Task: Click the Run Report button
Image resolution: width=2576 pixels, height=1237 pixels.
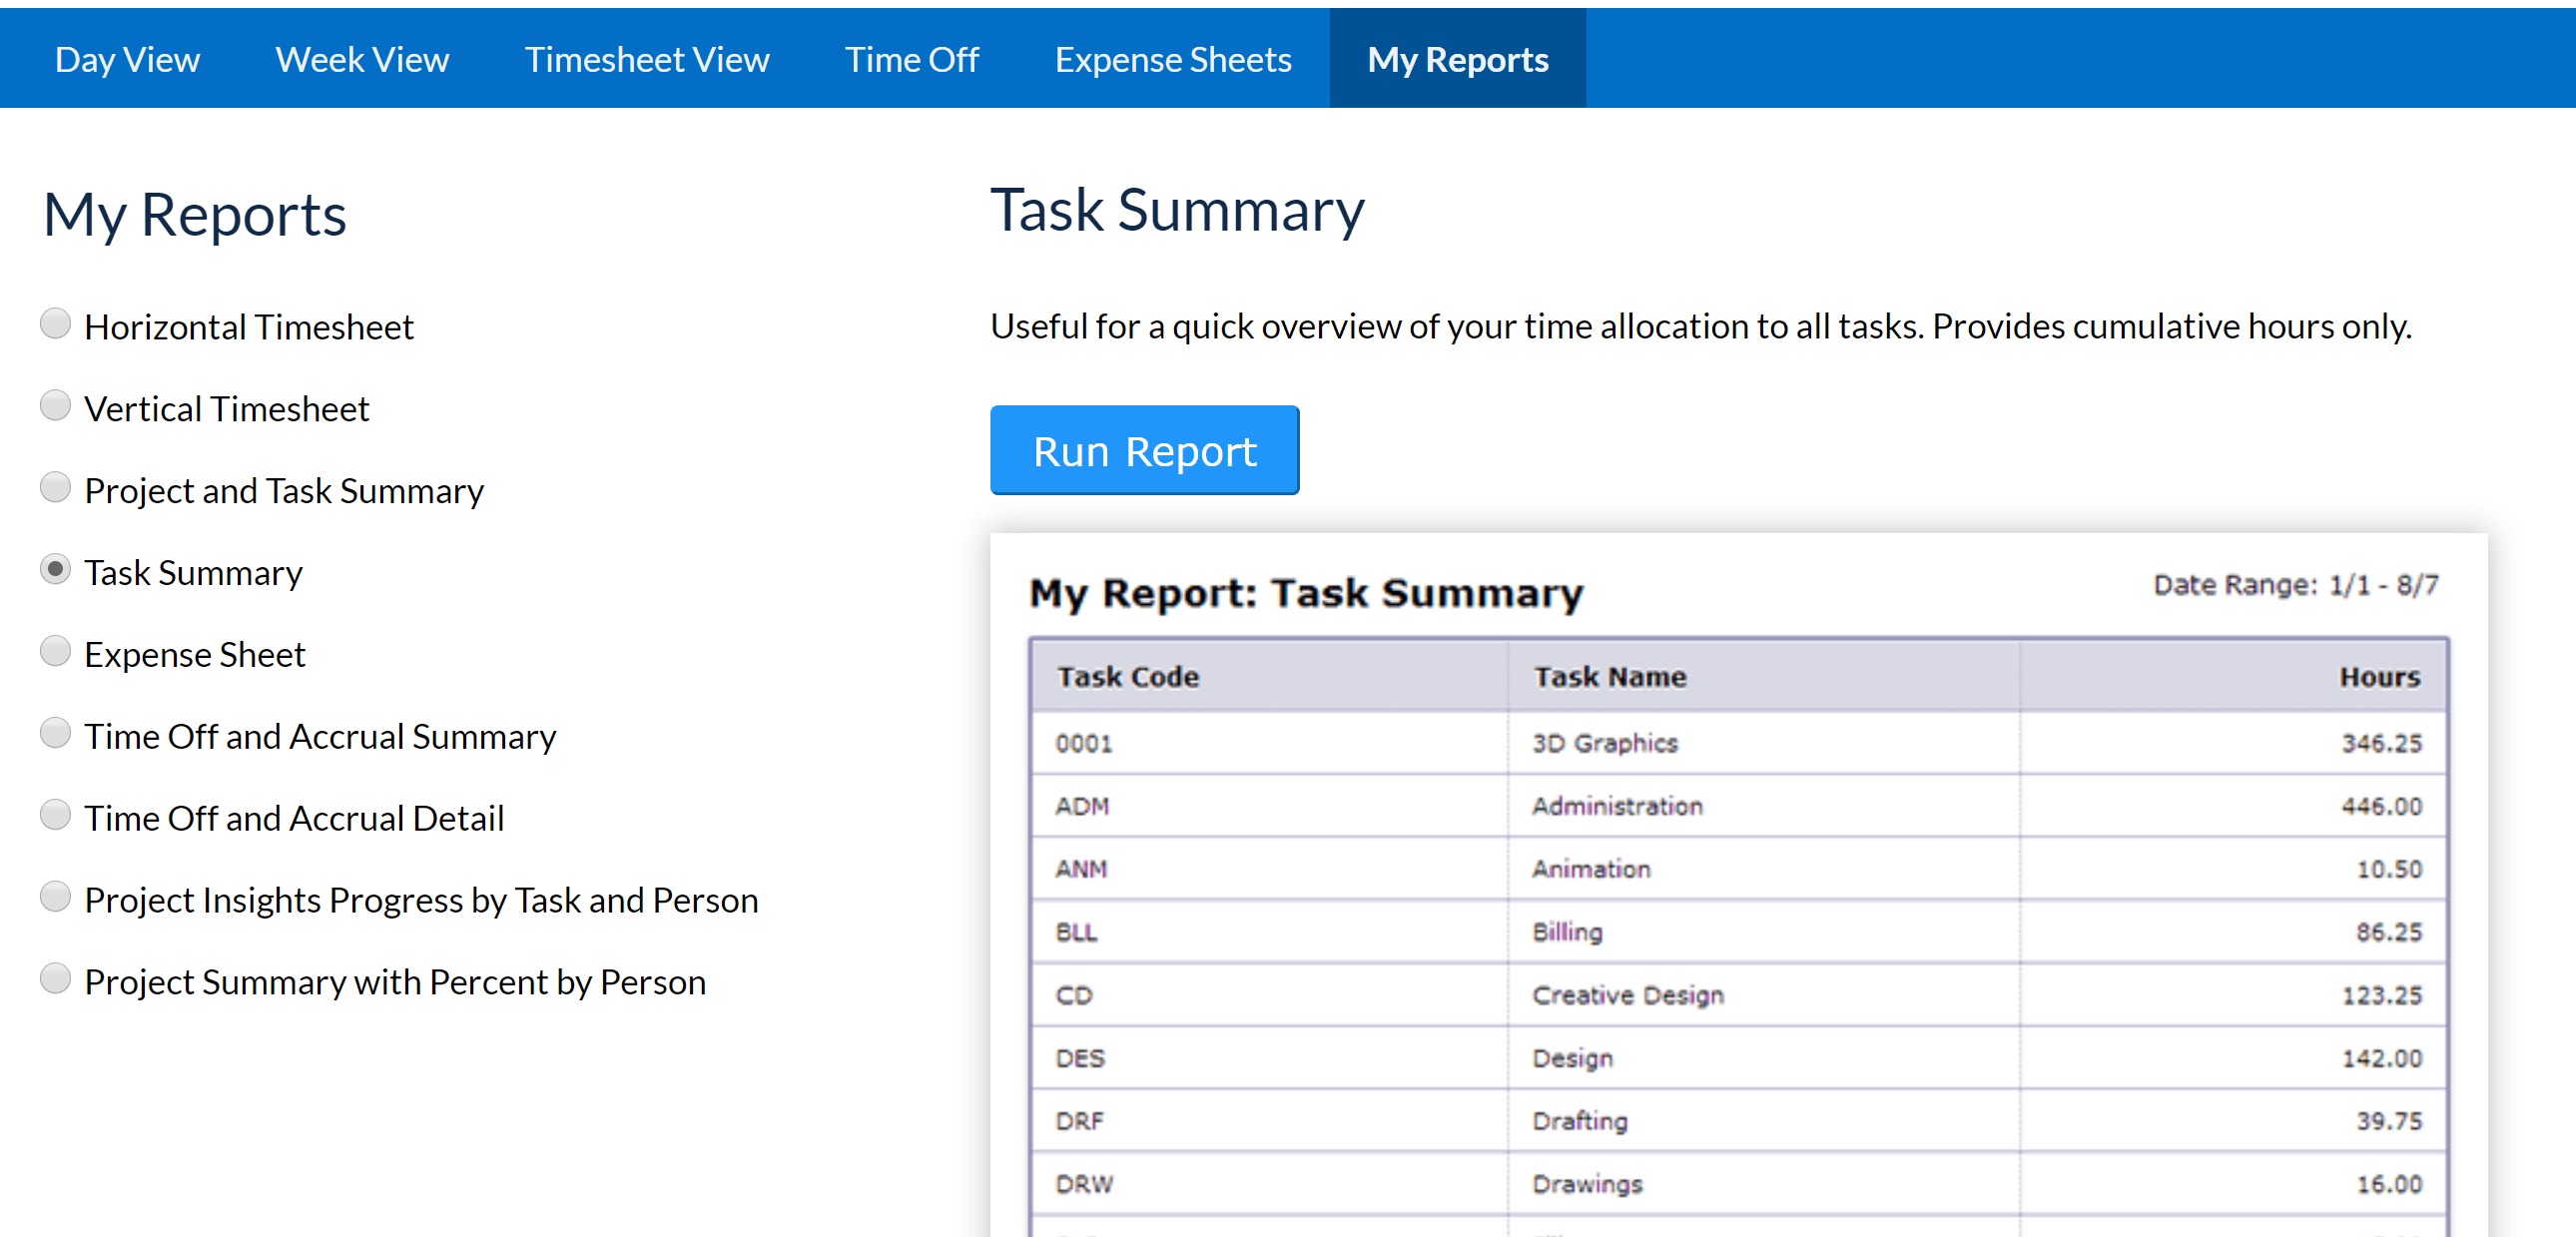Action: point(1144,450)
